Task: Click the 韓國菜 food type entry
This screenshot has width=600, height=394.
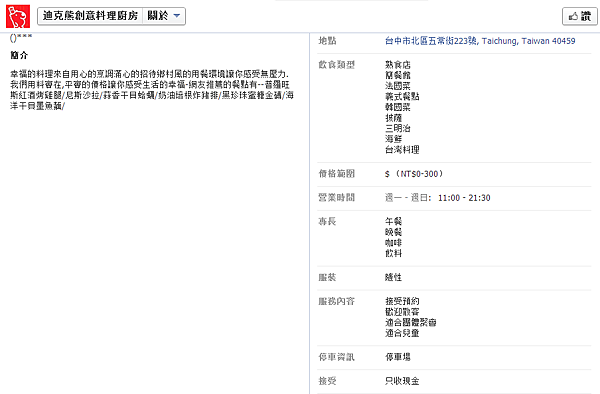Action: [x=398, y=107]
